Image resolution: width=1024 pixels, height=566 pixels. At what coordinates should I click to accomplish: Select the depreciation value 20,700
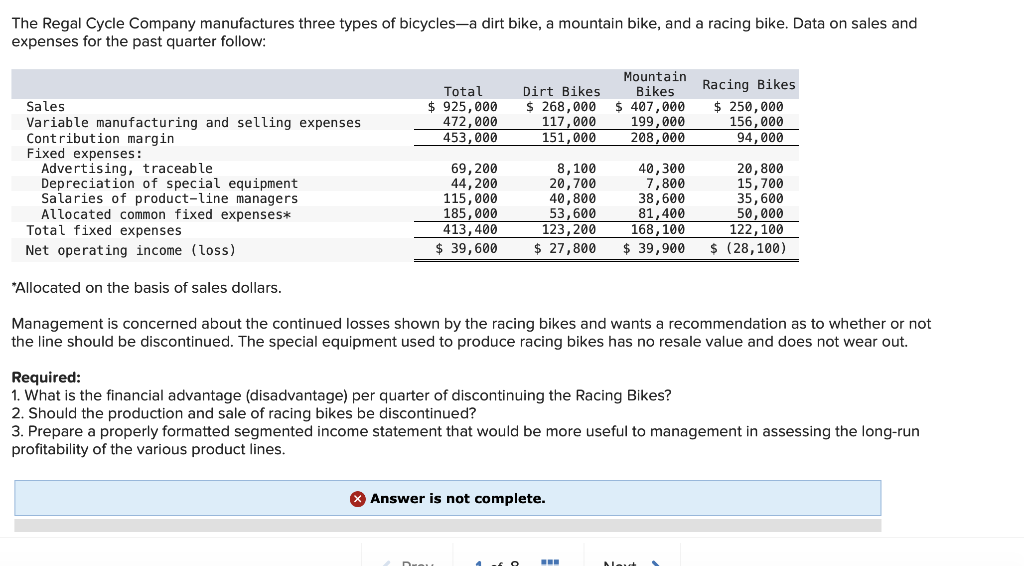click(x=573, y=183)
